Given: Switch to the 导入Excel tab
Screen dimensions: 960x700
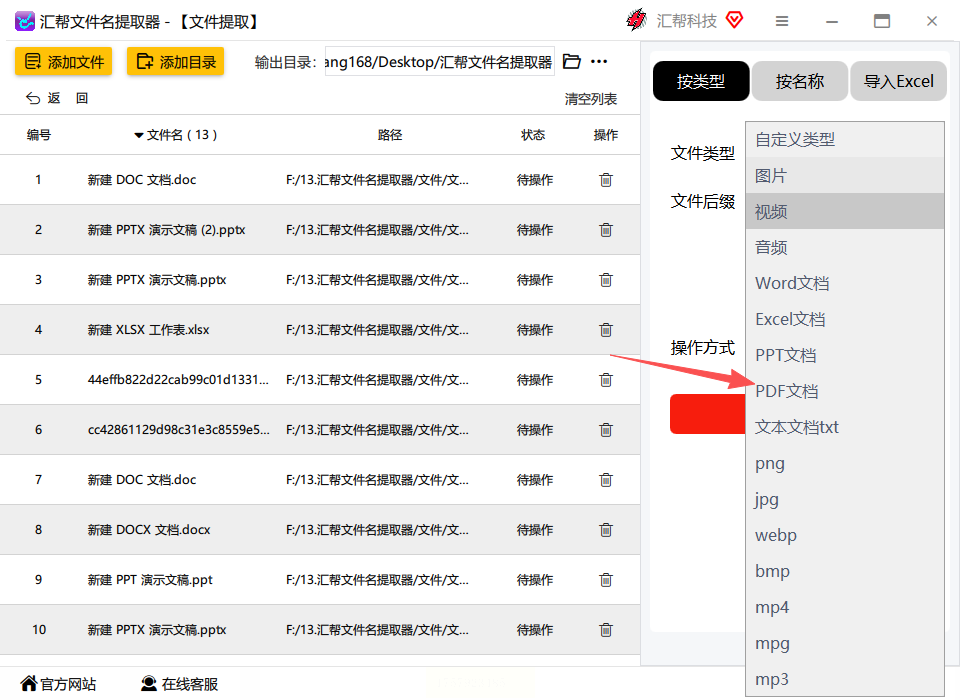Looking at the screenshot, I should click(x=898, y=81).
